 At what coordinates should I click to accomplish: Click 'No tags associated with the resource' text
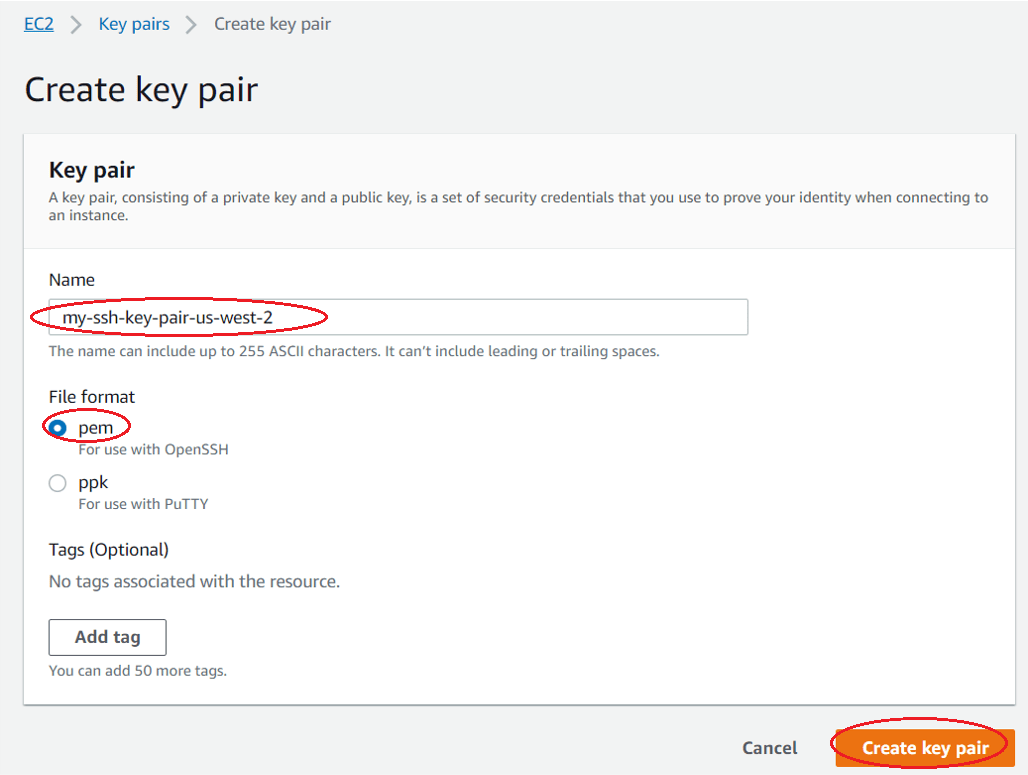194,581
